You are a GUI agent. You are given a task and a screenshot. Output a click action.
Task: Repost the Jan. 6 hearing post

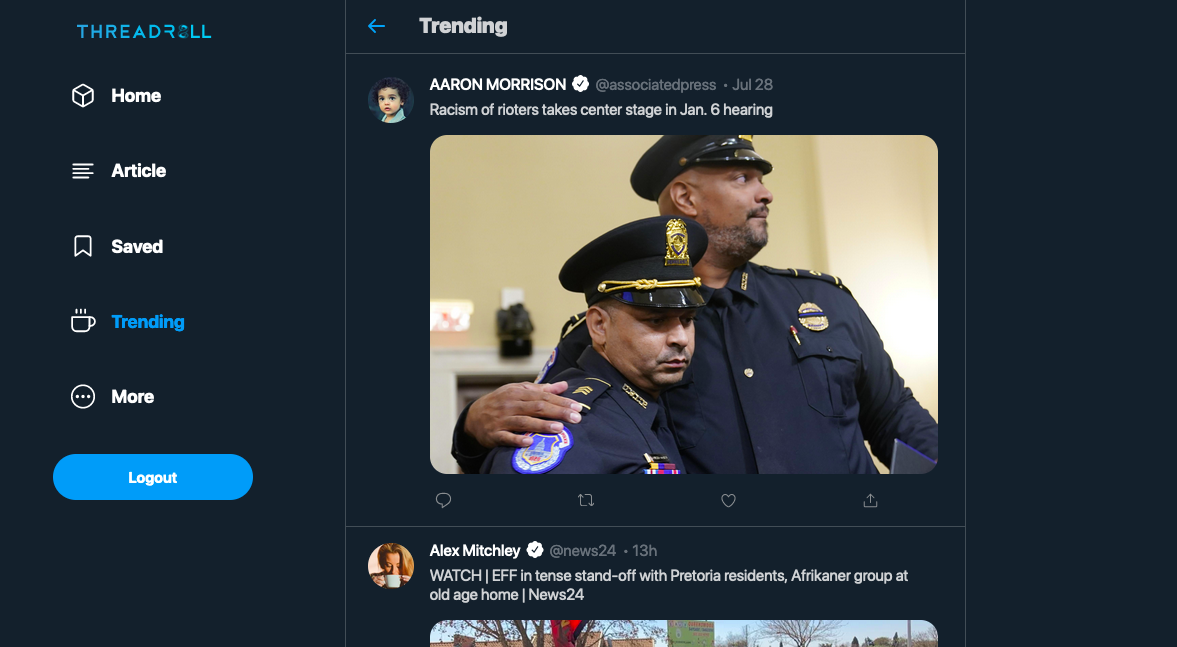point(586,500)
